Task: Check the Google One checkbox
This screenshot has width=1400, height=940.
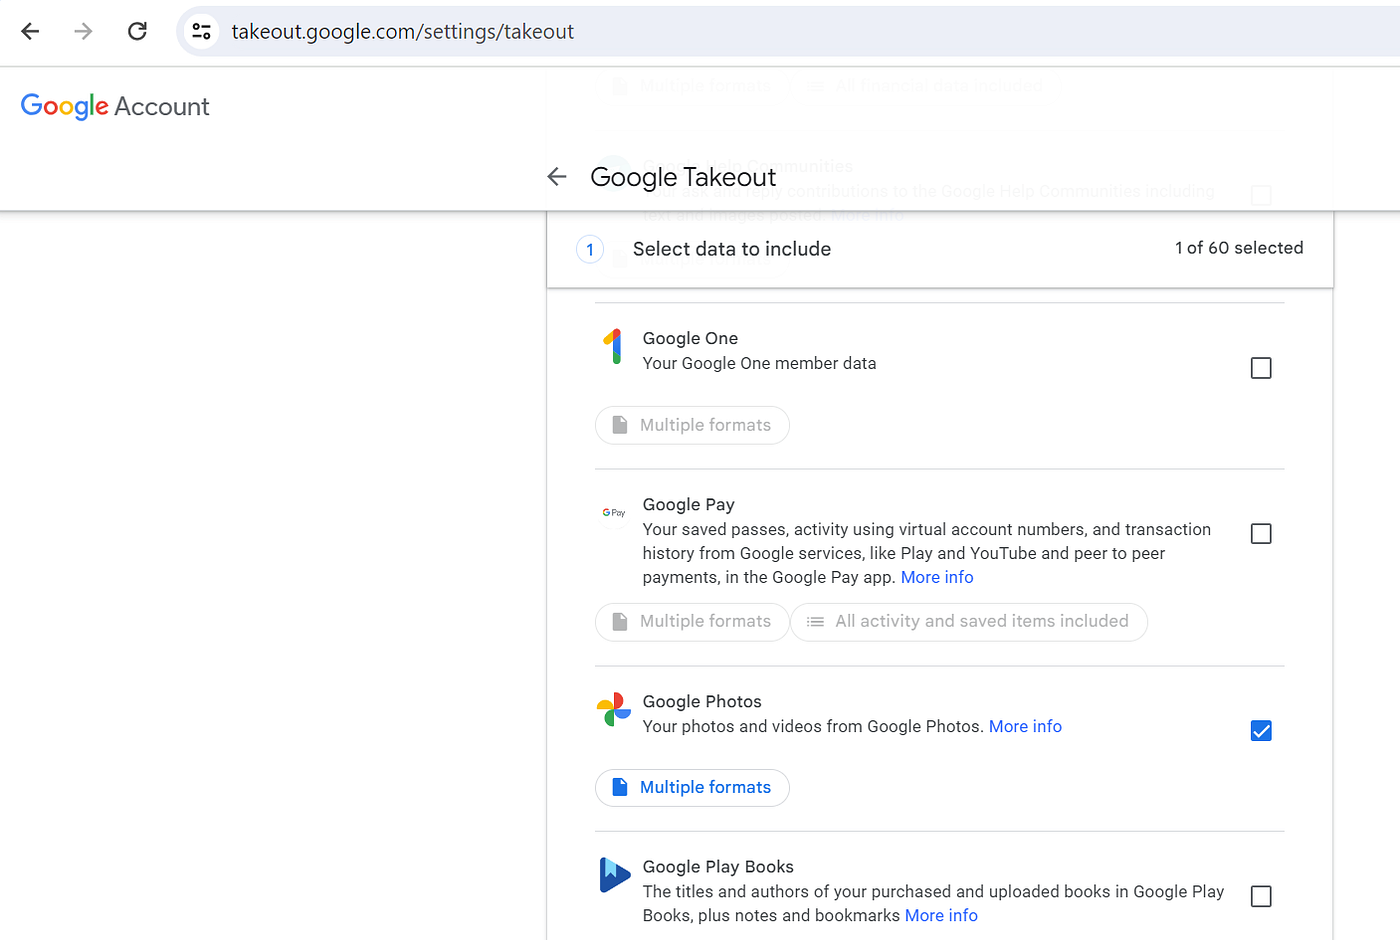Action: pos(1261,368)
